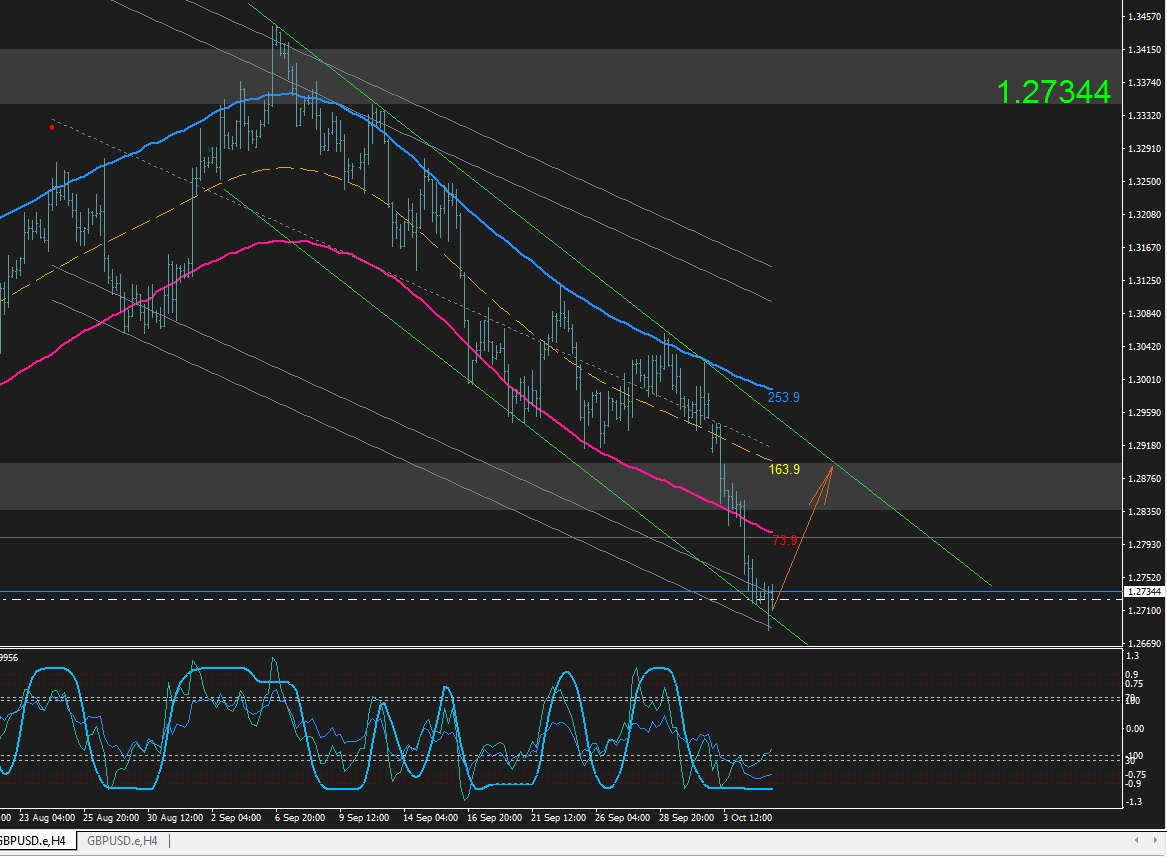Screen dimensions: 1167x857
Task: Click the 9956 indicator window label
Action: (9, 657)
